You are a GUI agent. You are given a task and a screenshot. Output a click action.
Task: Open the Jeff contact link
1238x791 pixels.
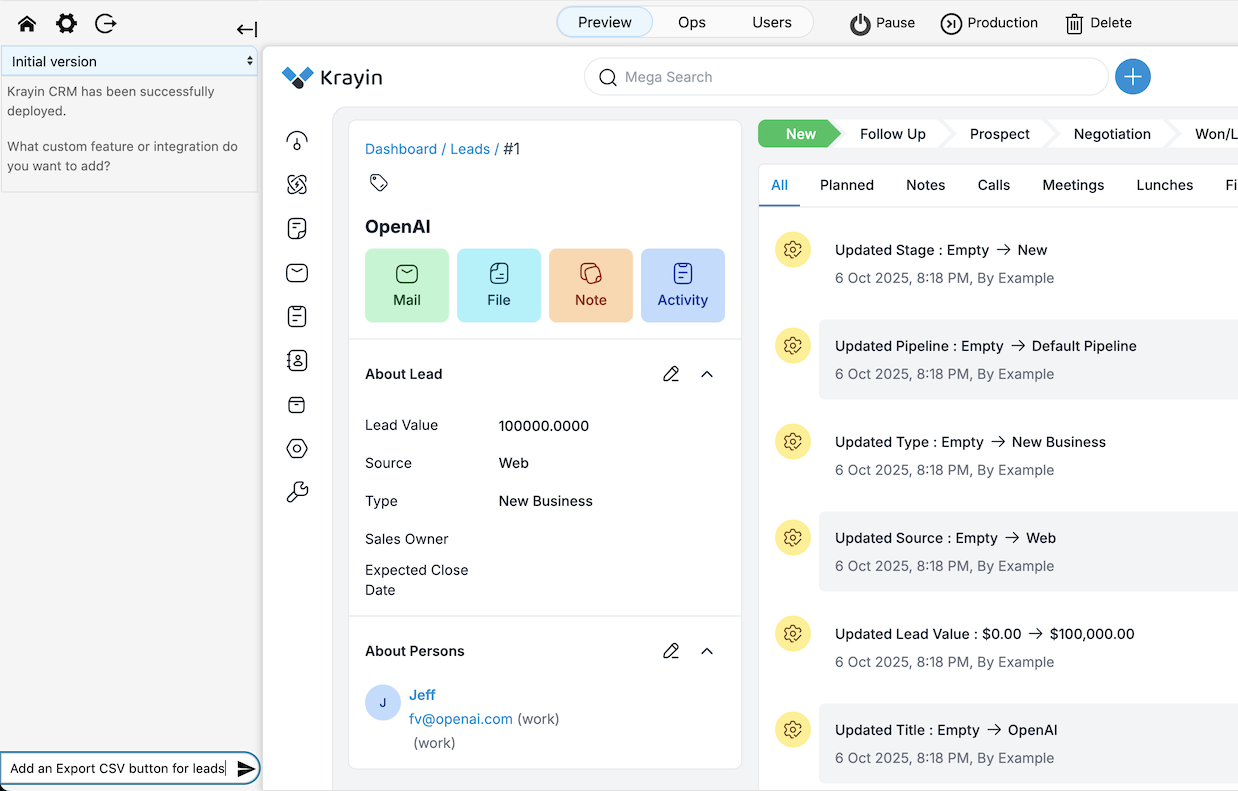tap(422, 695)
